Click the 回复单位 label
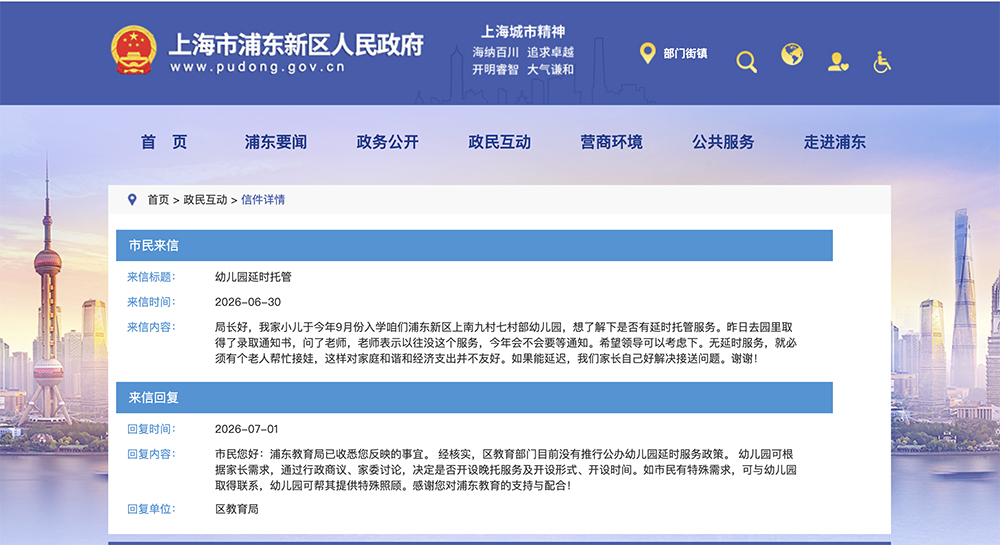This screenshot has width=1000, height=545. click(x=151, y=509)
